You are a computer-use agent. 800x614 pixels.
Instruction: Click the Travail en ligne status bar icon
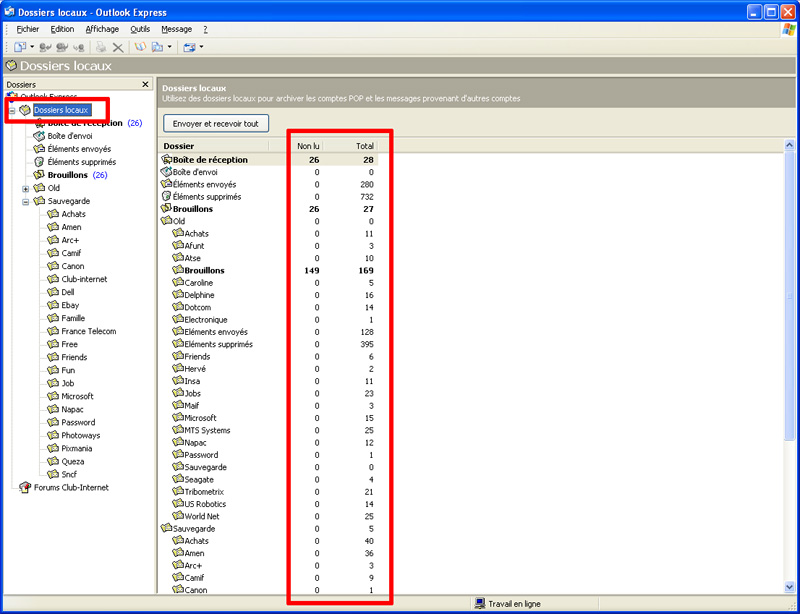480,604
